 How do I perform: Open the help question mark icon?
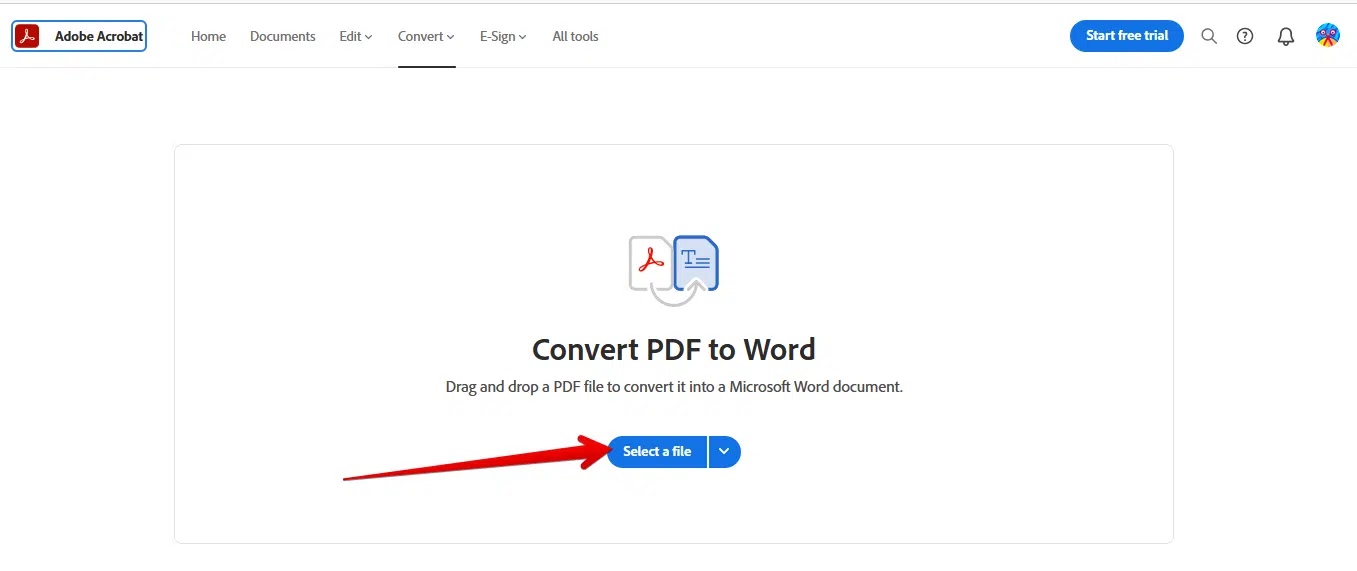click(x=1245, y=36)
